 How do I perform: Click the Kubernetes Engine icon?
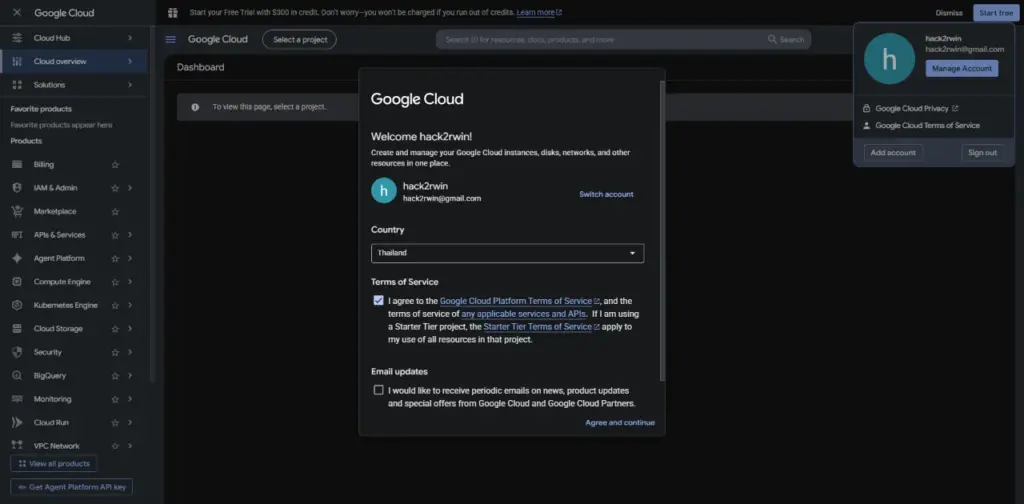(x=17, y=306)
